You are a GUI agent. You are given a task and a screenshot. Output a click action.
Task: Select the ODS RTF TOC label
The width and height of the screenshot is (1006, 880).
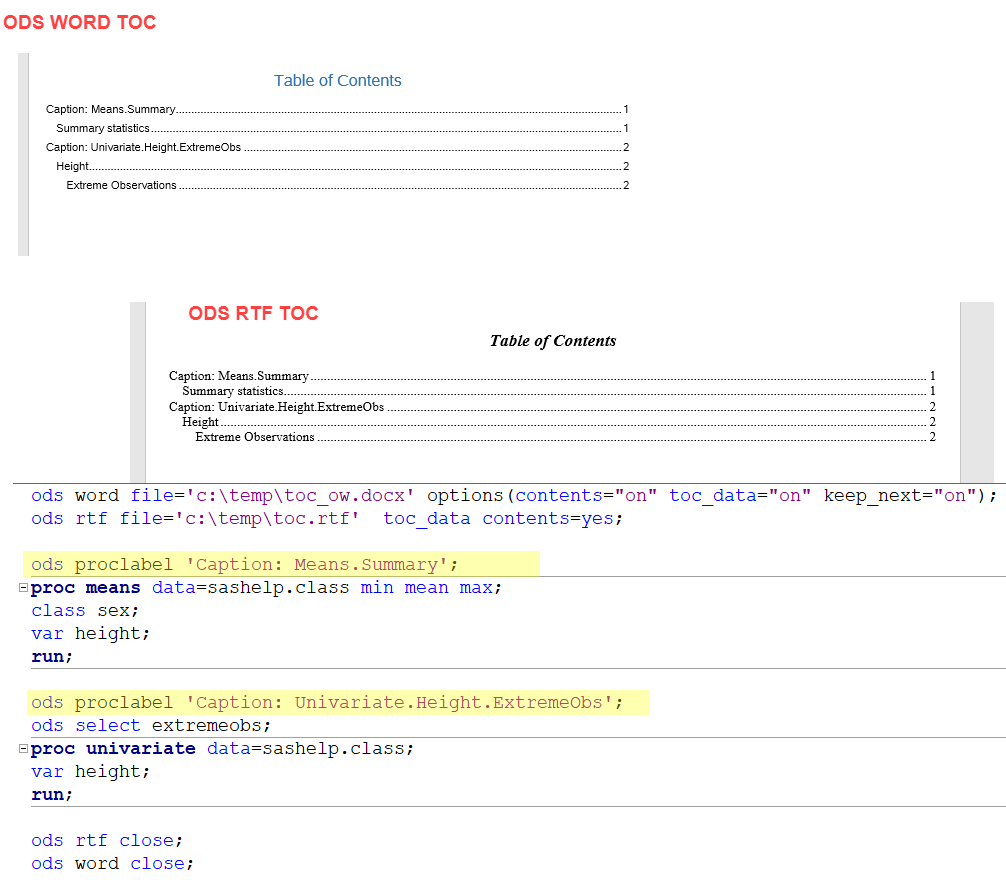[x=253, y=313]
